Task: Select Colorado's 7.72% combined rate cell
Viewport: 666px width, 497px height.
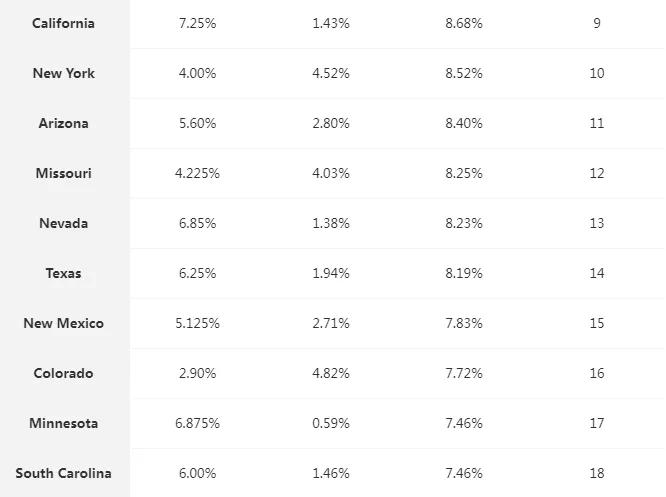Action: pyautogui.click(x=464, y=373)
